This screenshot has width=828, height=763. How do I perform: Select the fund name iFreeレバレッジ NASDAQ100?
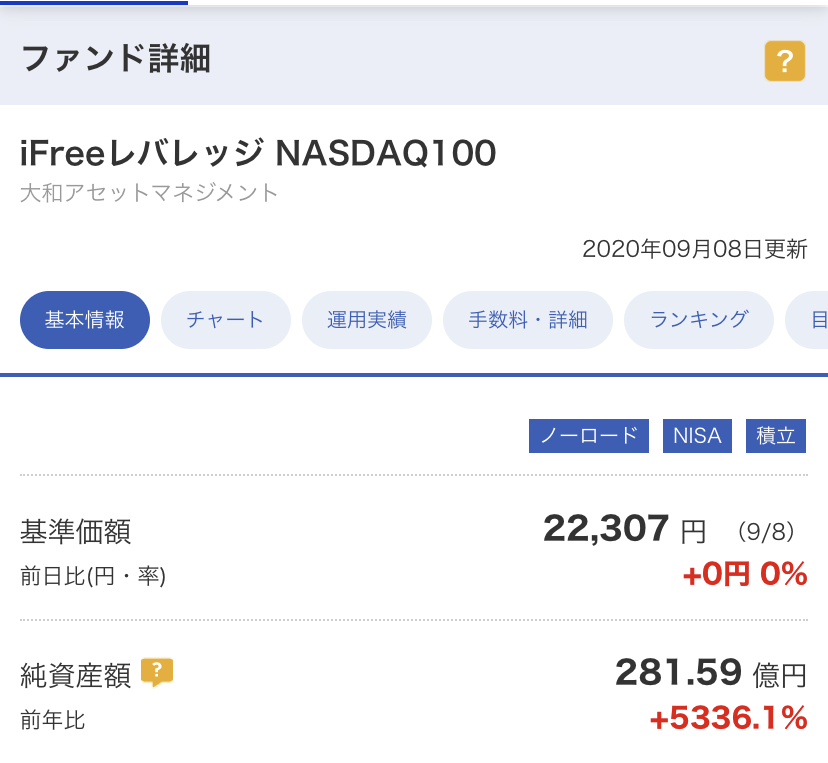tap(258, 153)
